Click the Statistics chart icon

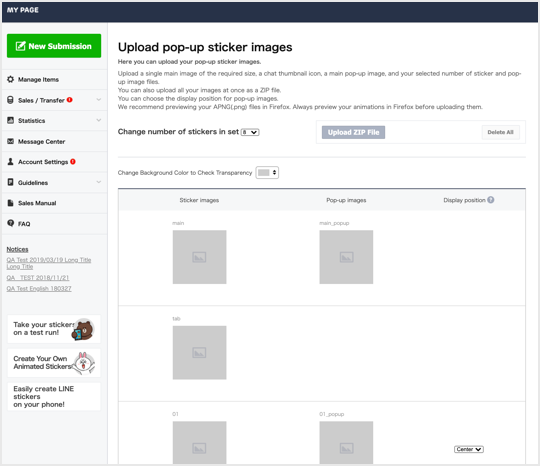pos(11,120)
